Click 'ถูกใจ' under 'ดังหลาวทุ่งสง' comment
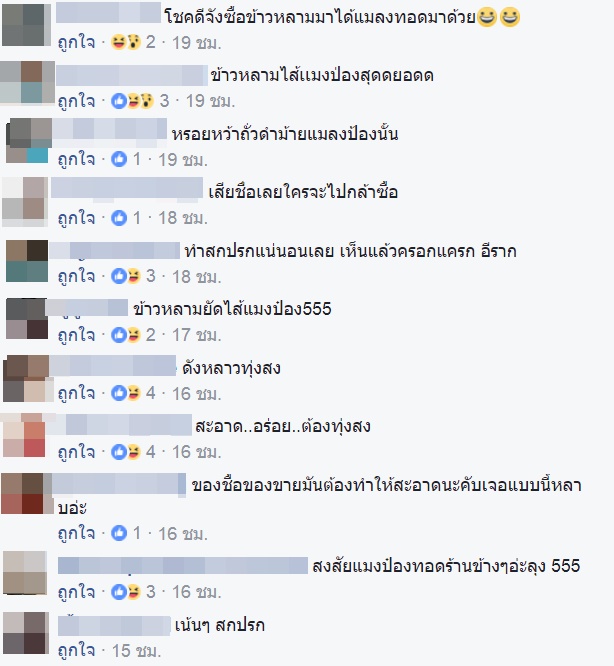 pos(76,393)
